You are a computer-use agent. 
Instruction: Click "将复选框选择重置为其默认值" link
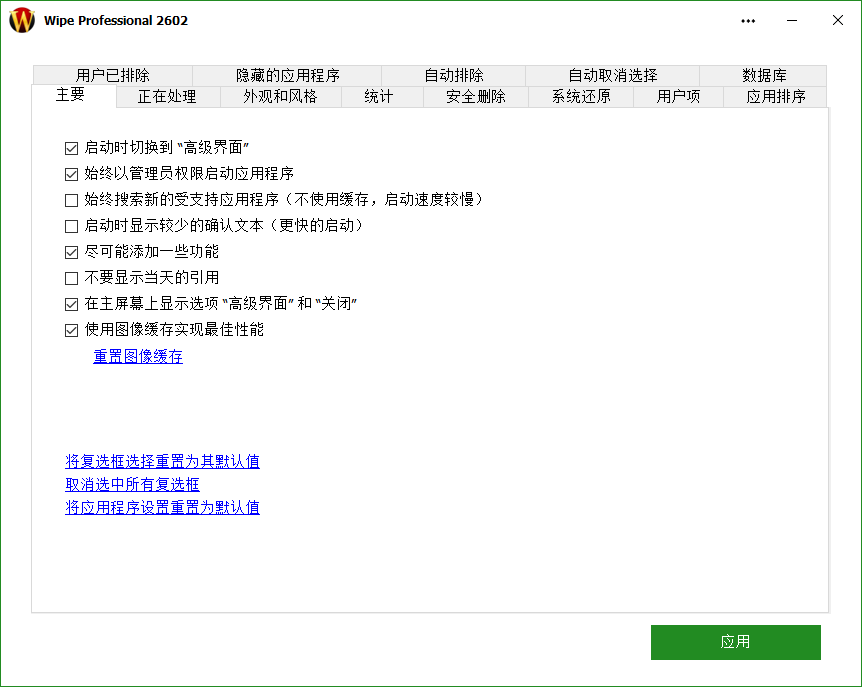coord(162,461)
